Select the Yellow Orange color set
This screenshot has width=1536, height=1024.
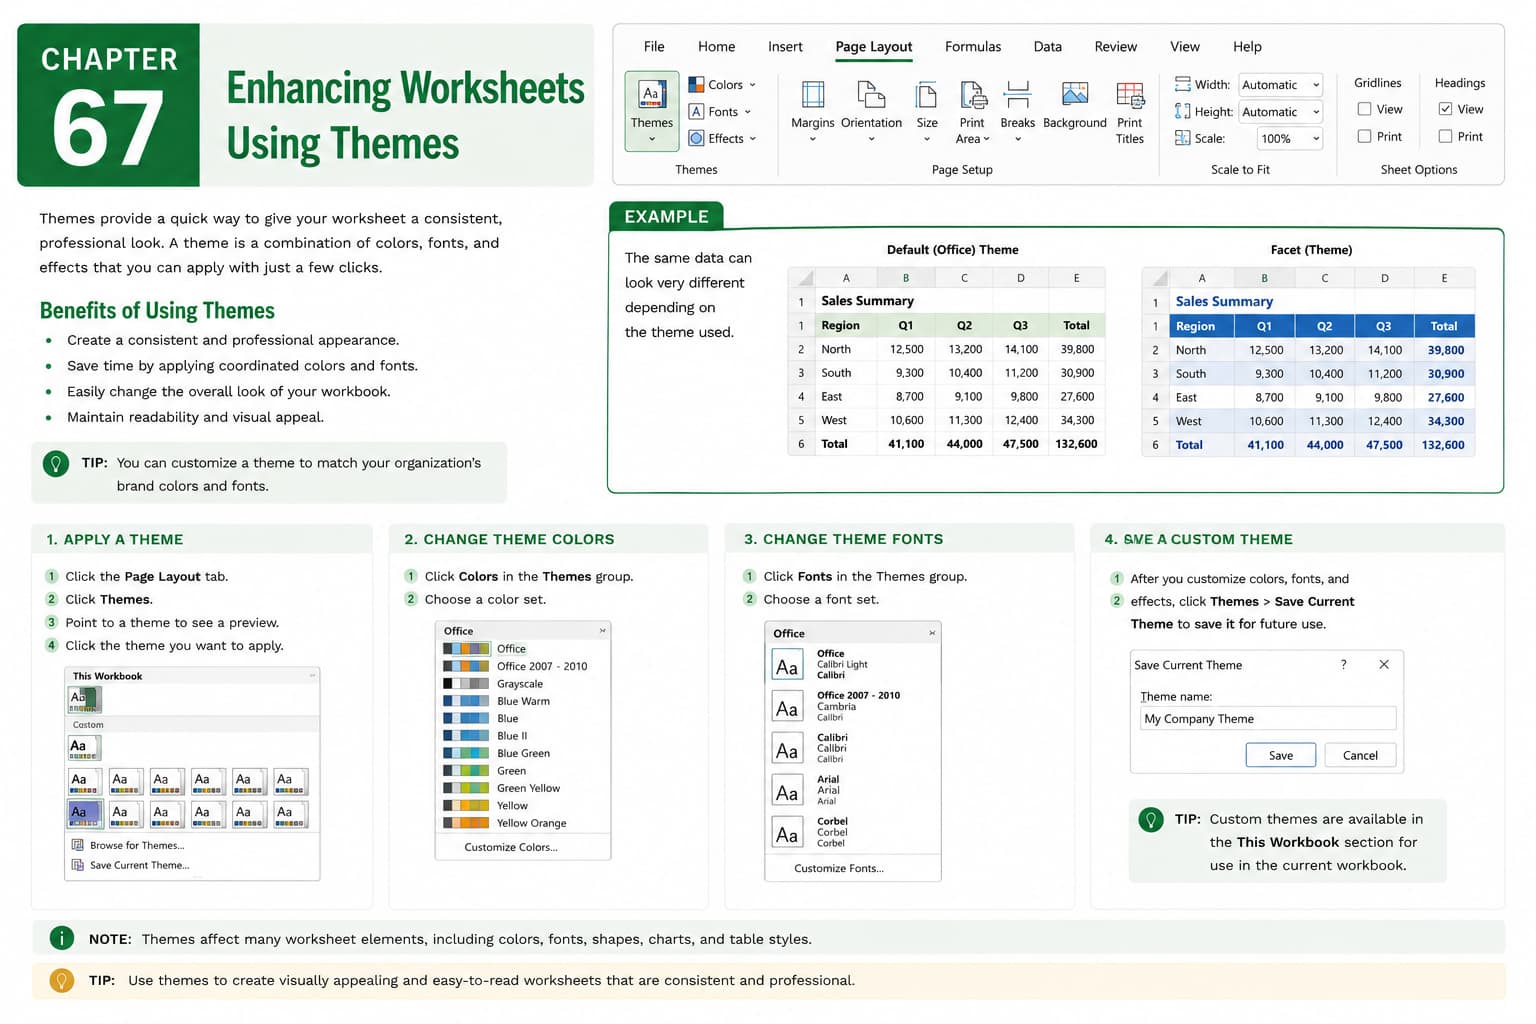point(522,823)
